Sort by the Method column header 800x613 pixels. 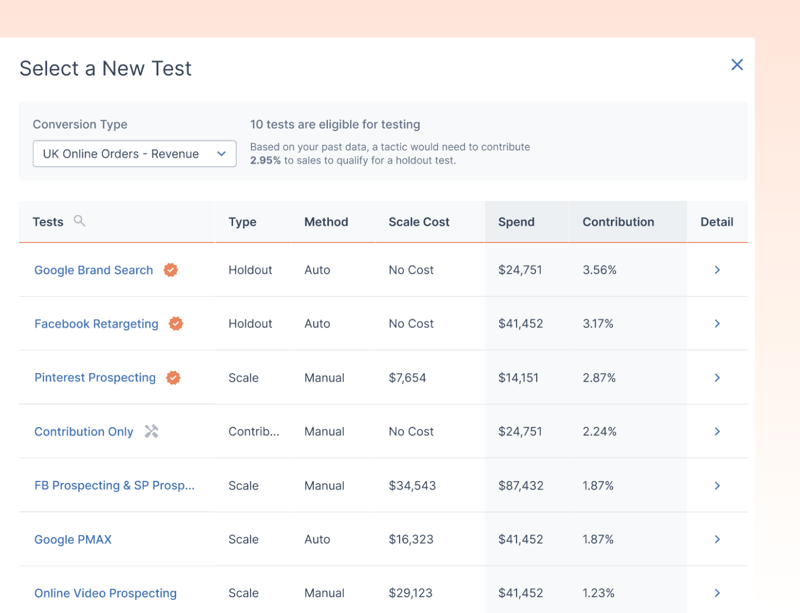pos(326,222)
